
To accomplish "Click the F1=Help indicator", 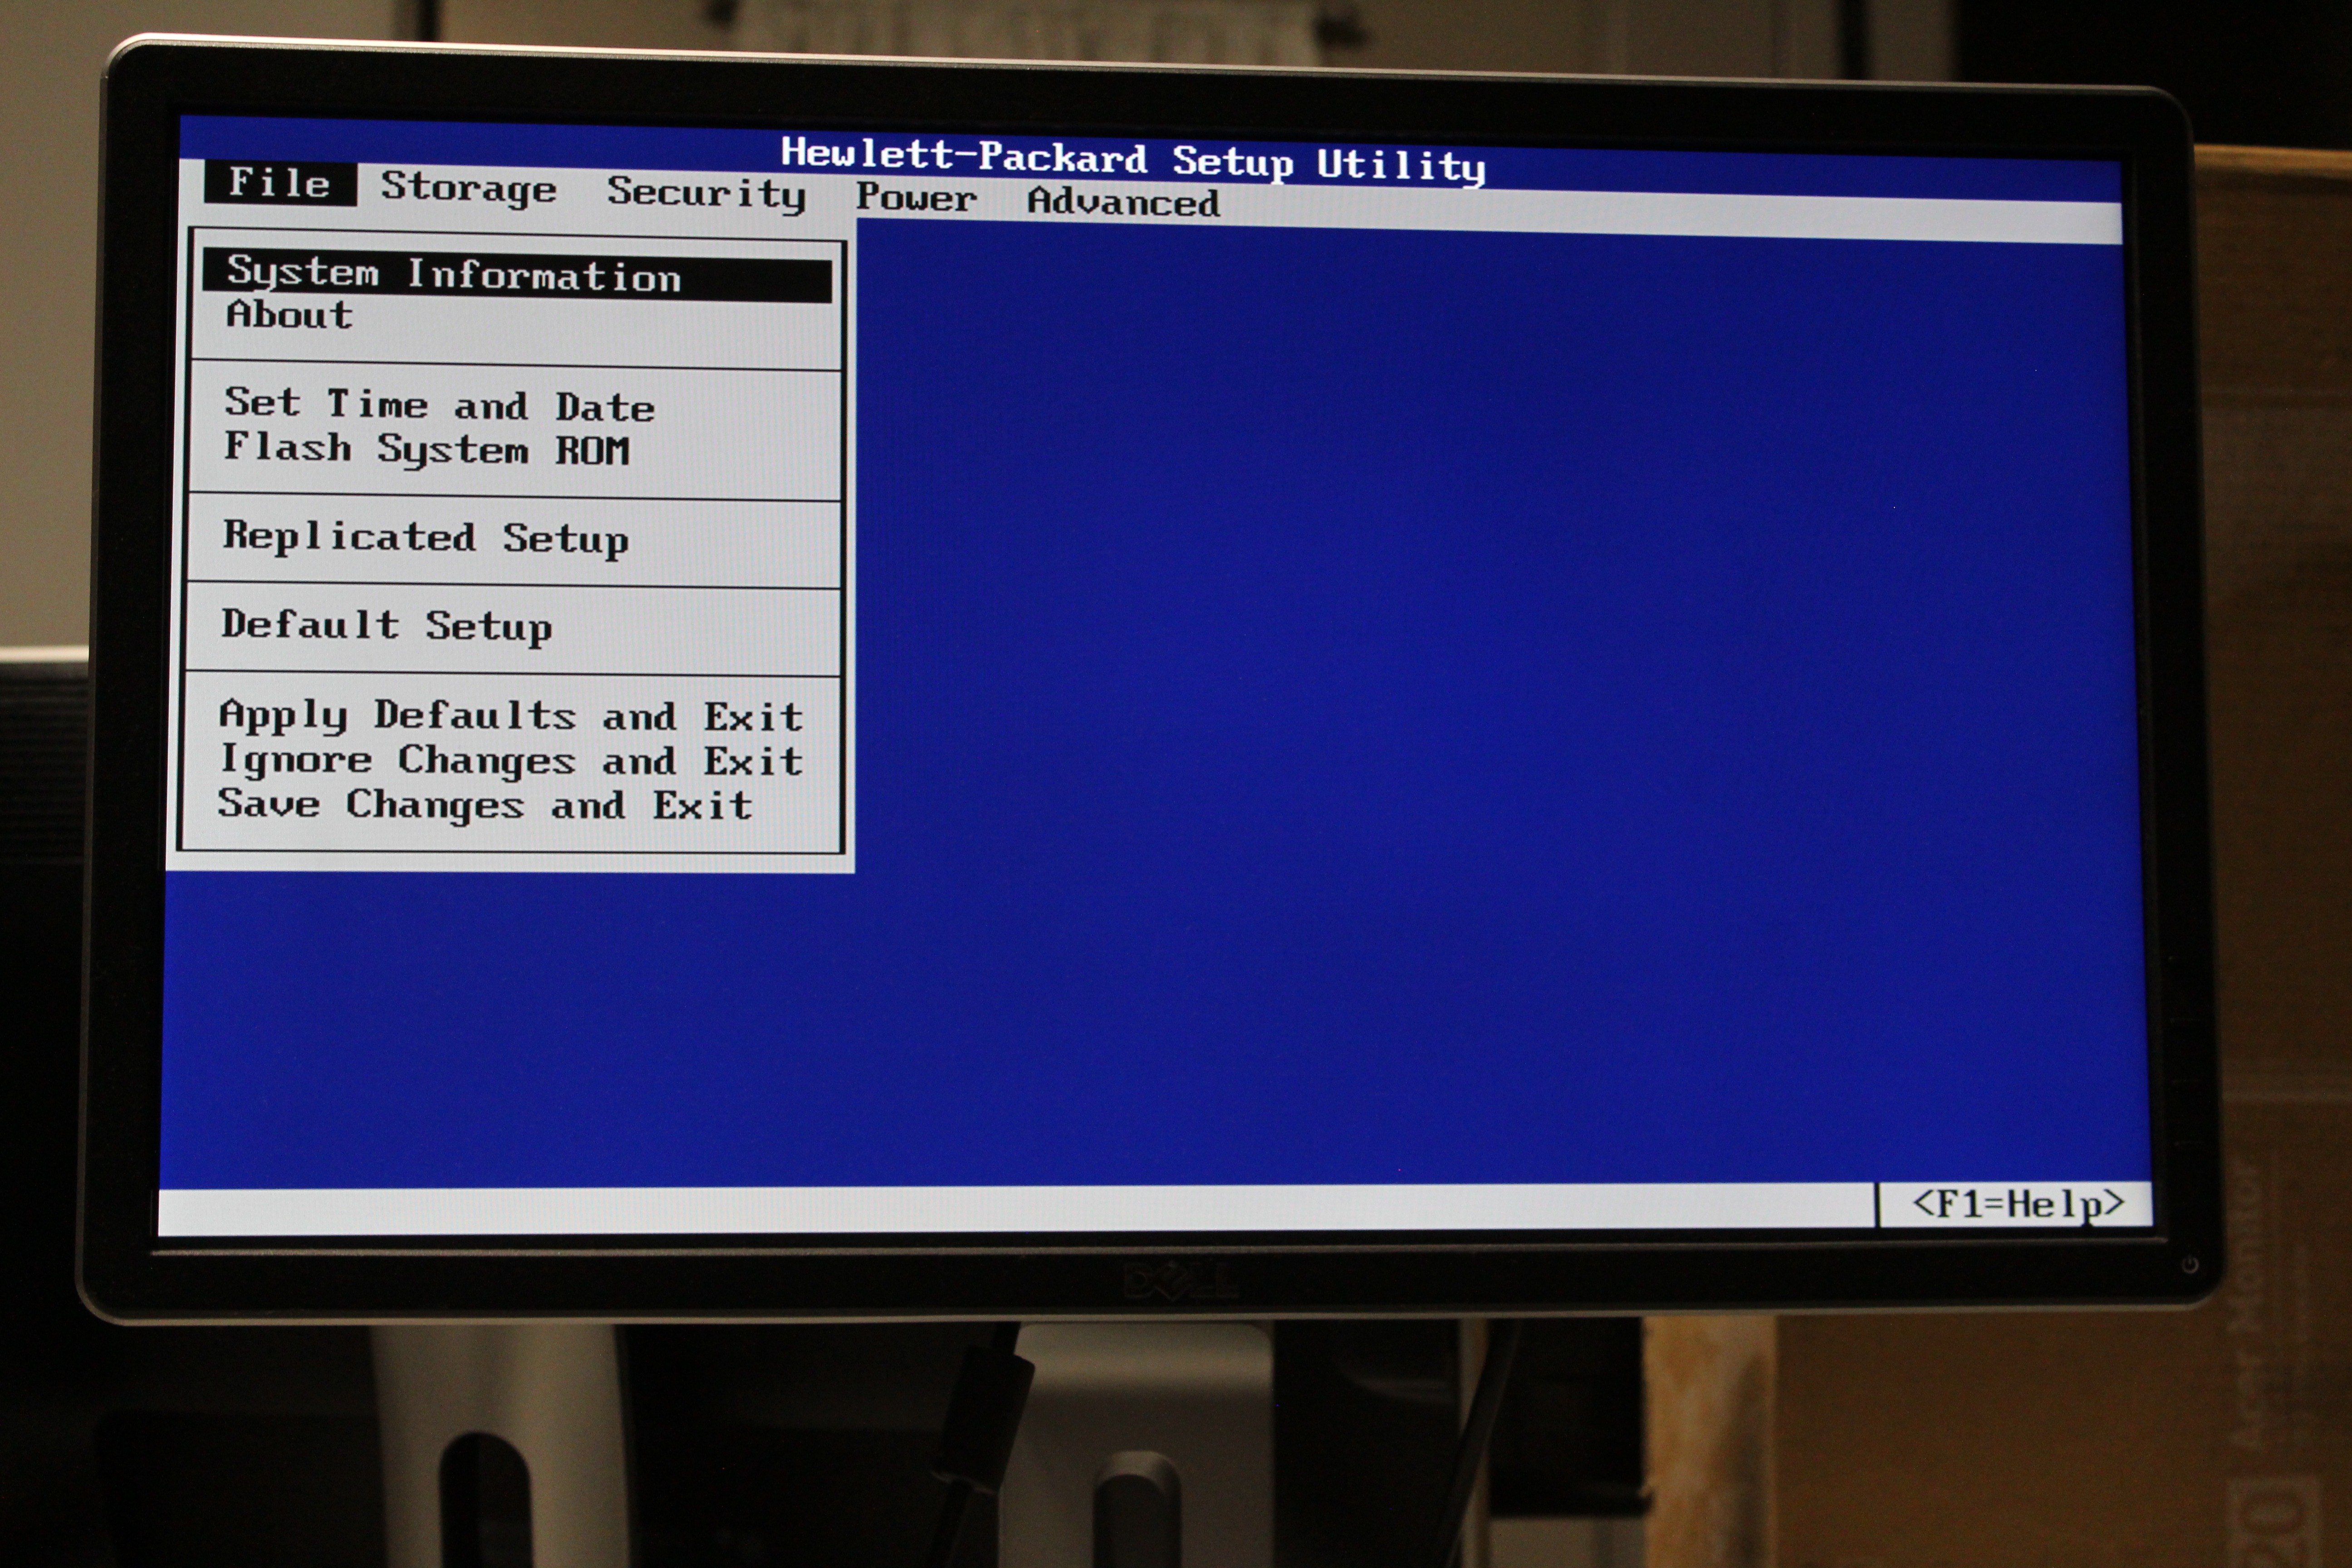I will pos(2018,1205).
